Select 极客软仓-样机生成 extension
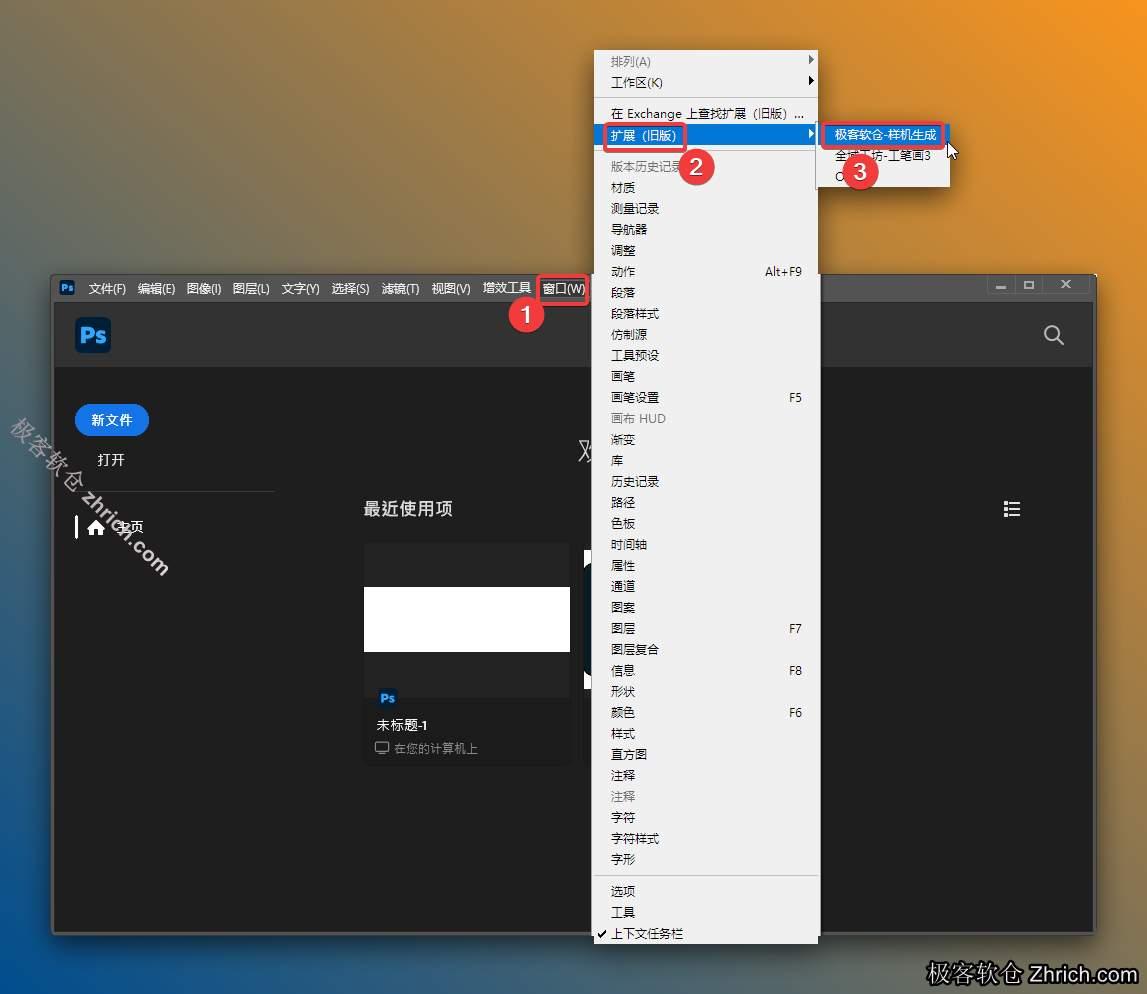The height and width of the screenshot is (994, 1147). [885, 135]
